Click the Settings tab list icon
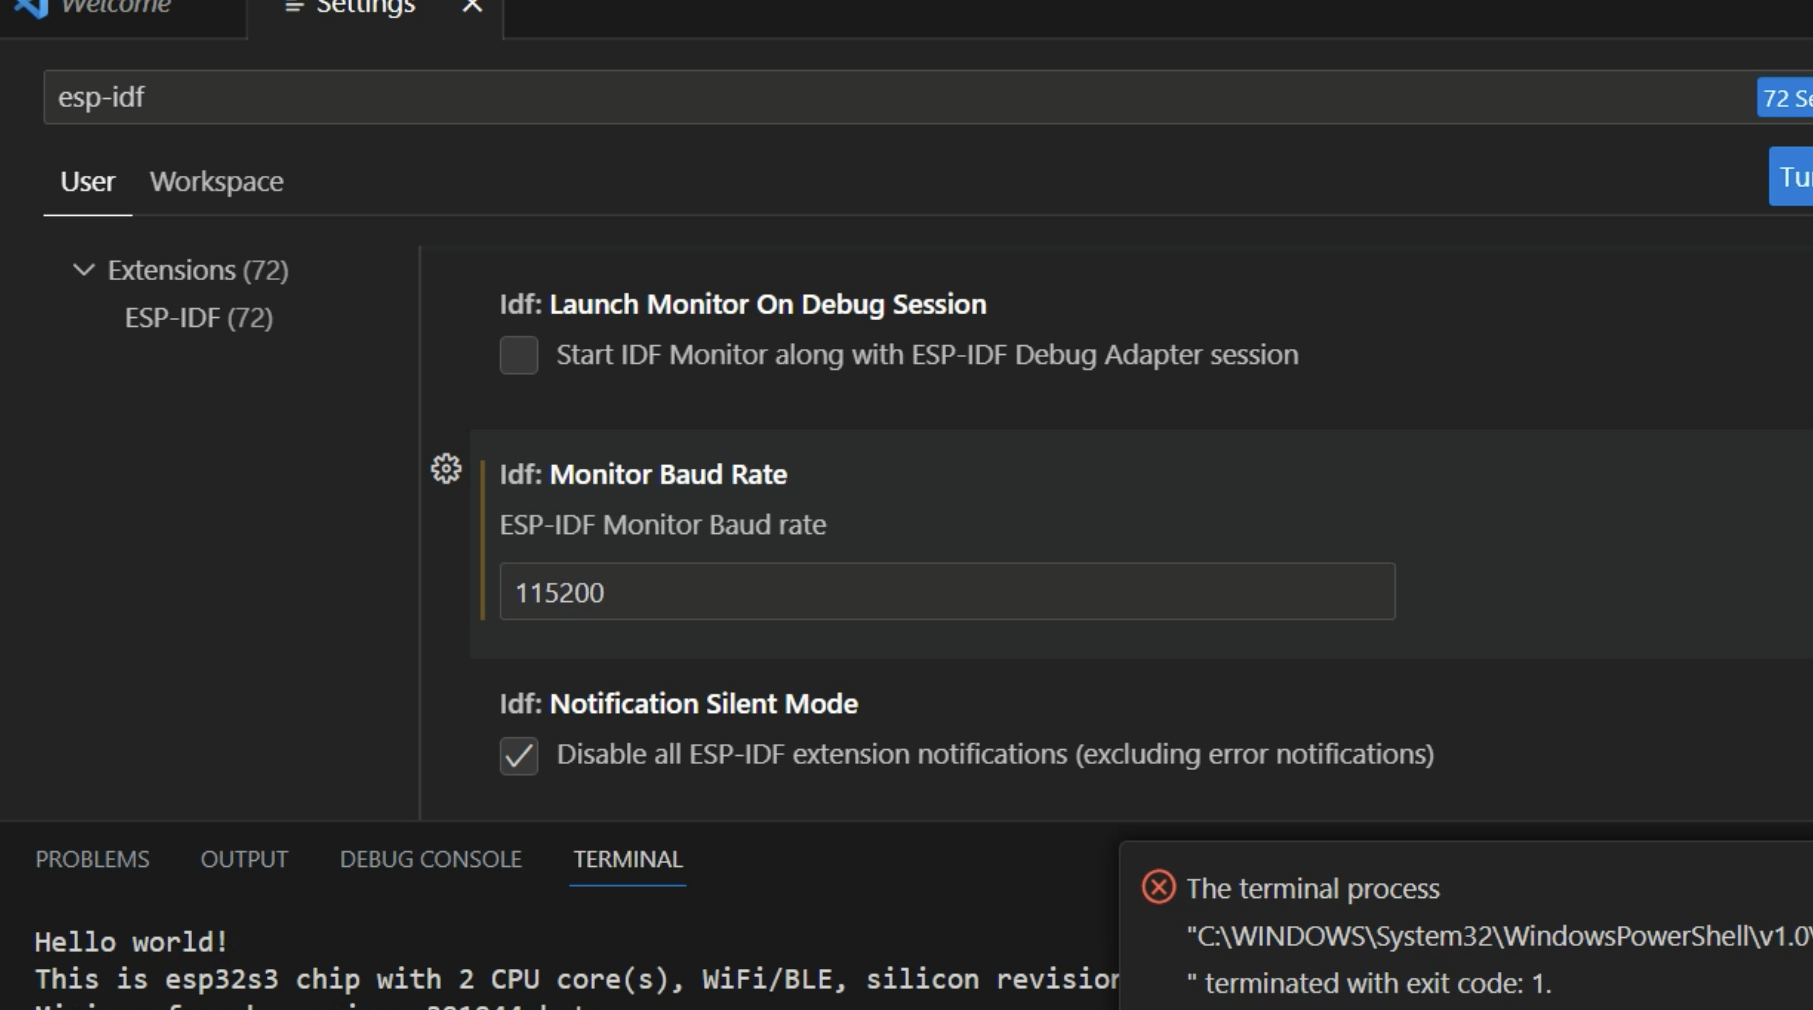 tap(293, 8)
